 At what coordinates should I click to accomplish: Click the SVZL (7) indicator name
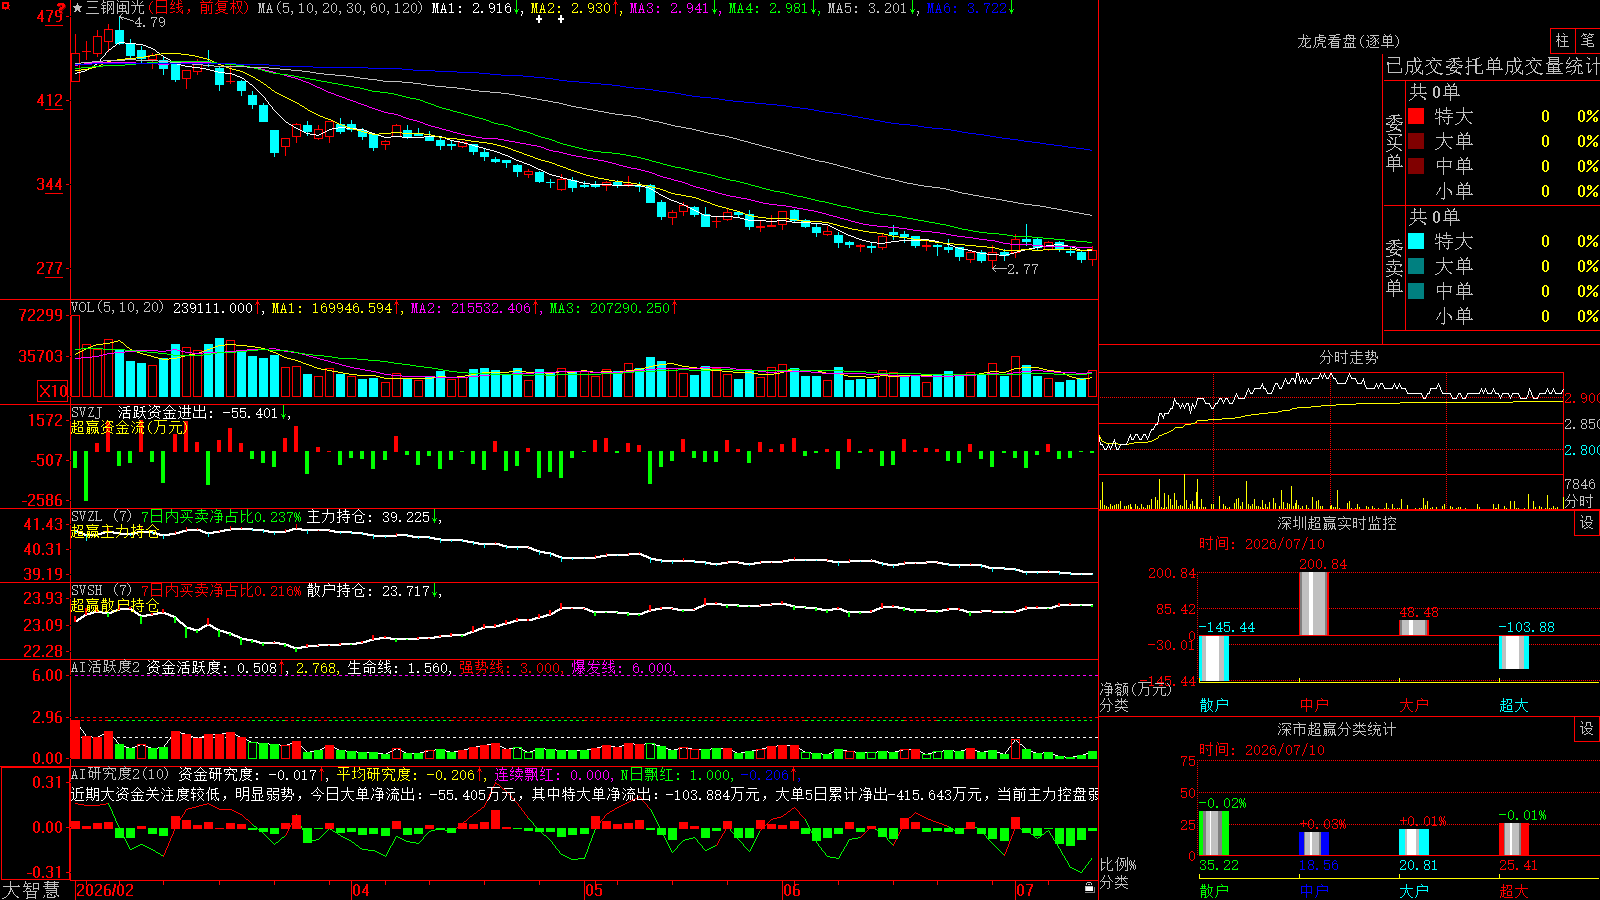(x=102, y=517)
